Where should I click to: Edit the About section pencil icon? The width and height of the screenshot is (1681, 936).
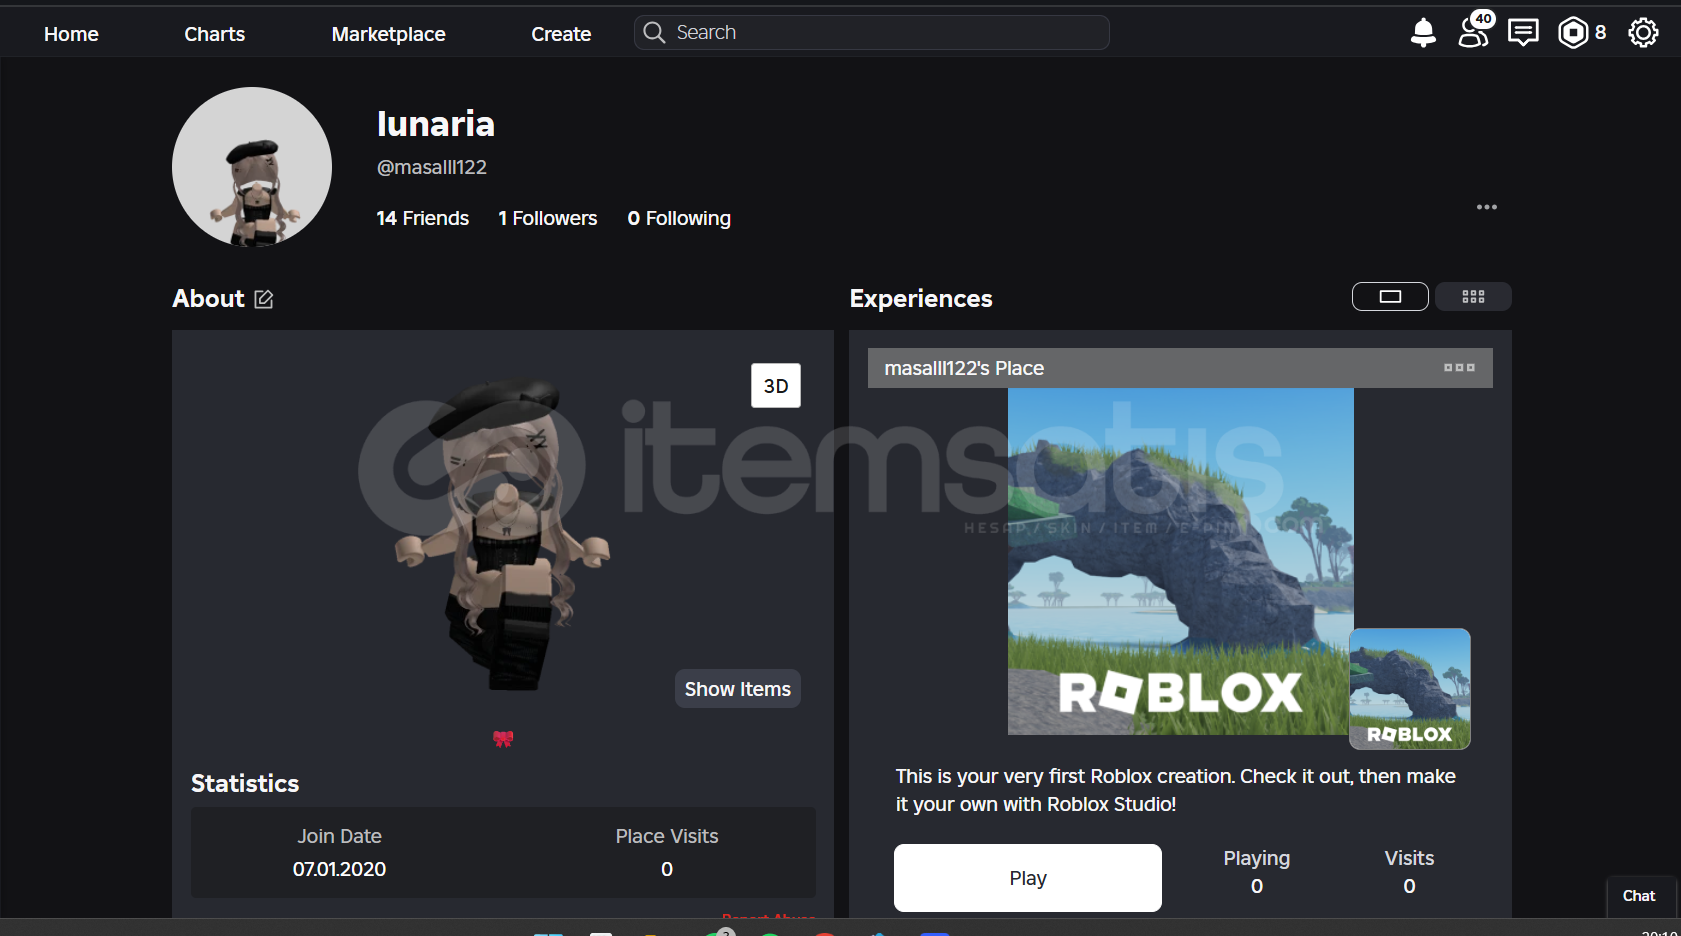[x=264, y=299]
